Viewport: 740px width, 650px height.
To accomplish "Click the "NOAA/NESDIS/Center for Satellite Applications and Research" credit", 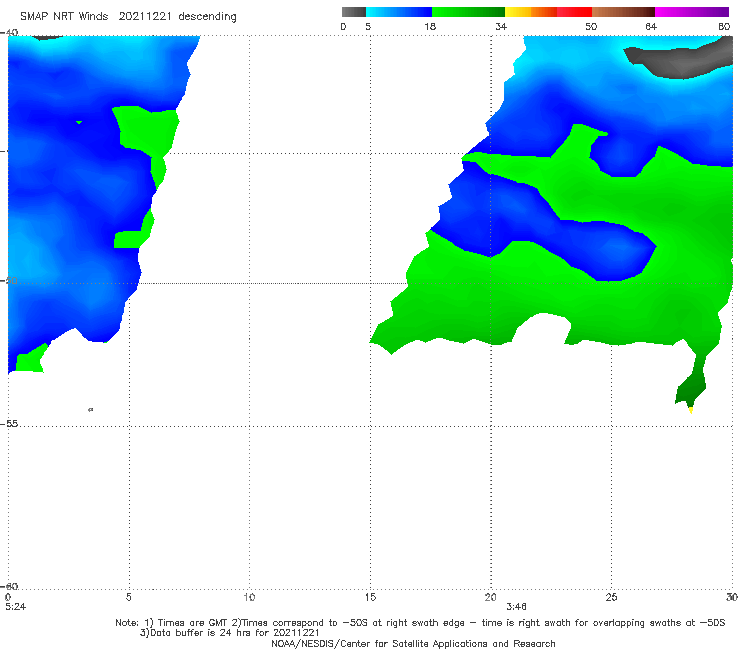I will pyautogui.click(x=413, y=643).
